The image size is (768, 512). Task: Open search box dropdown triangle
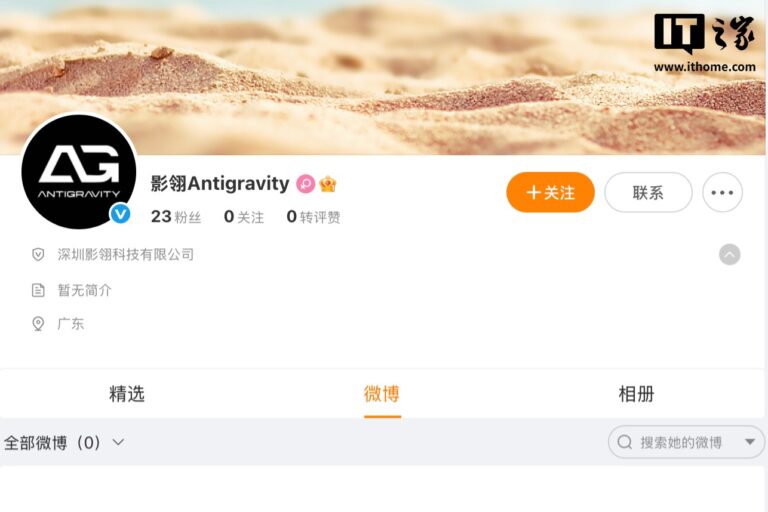pos(750,442)
